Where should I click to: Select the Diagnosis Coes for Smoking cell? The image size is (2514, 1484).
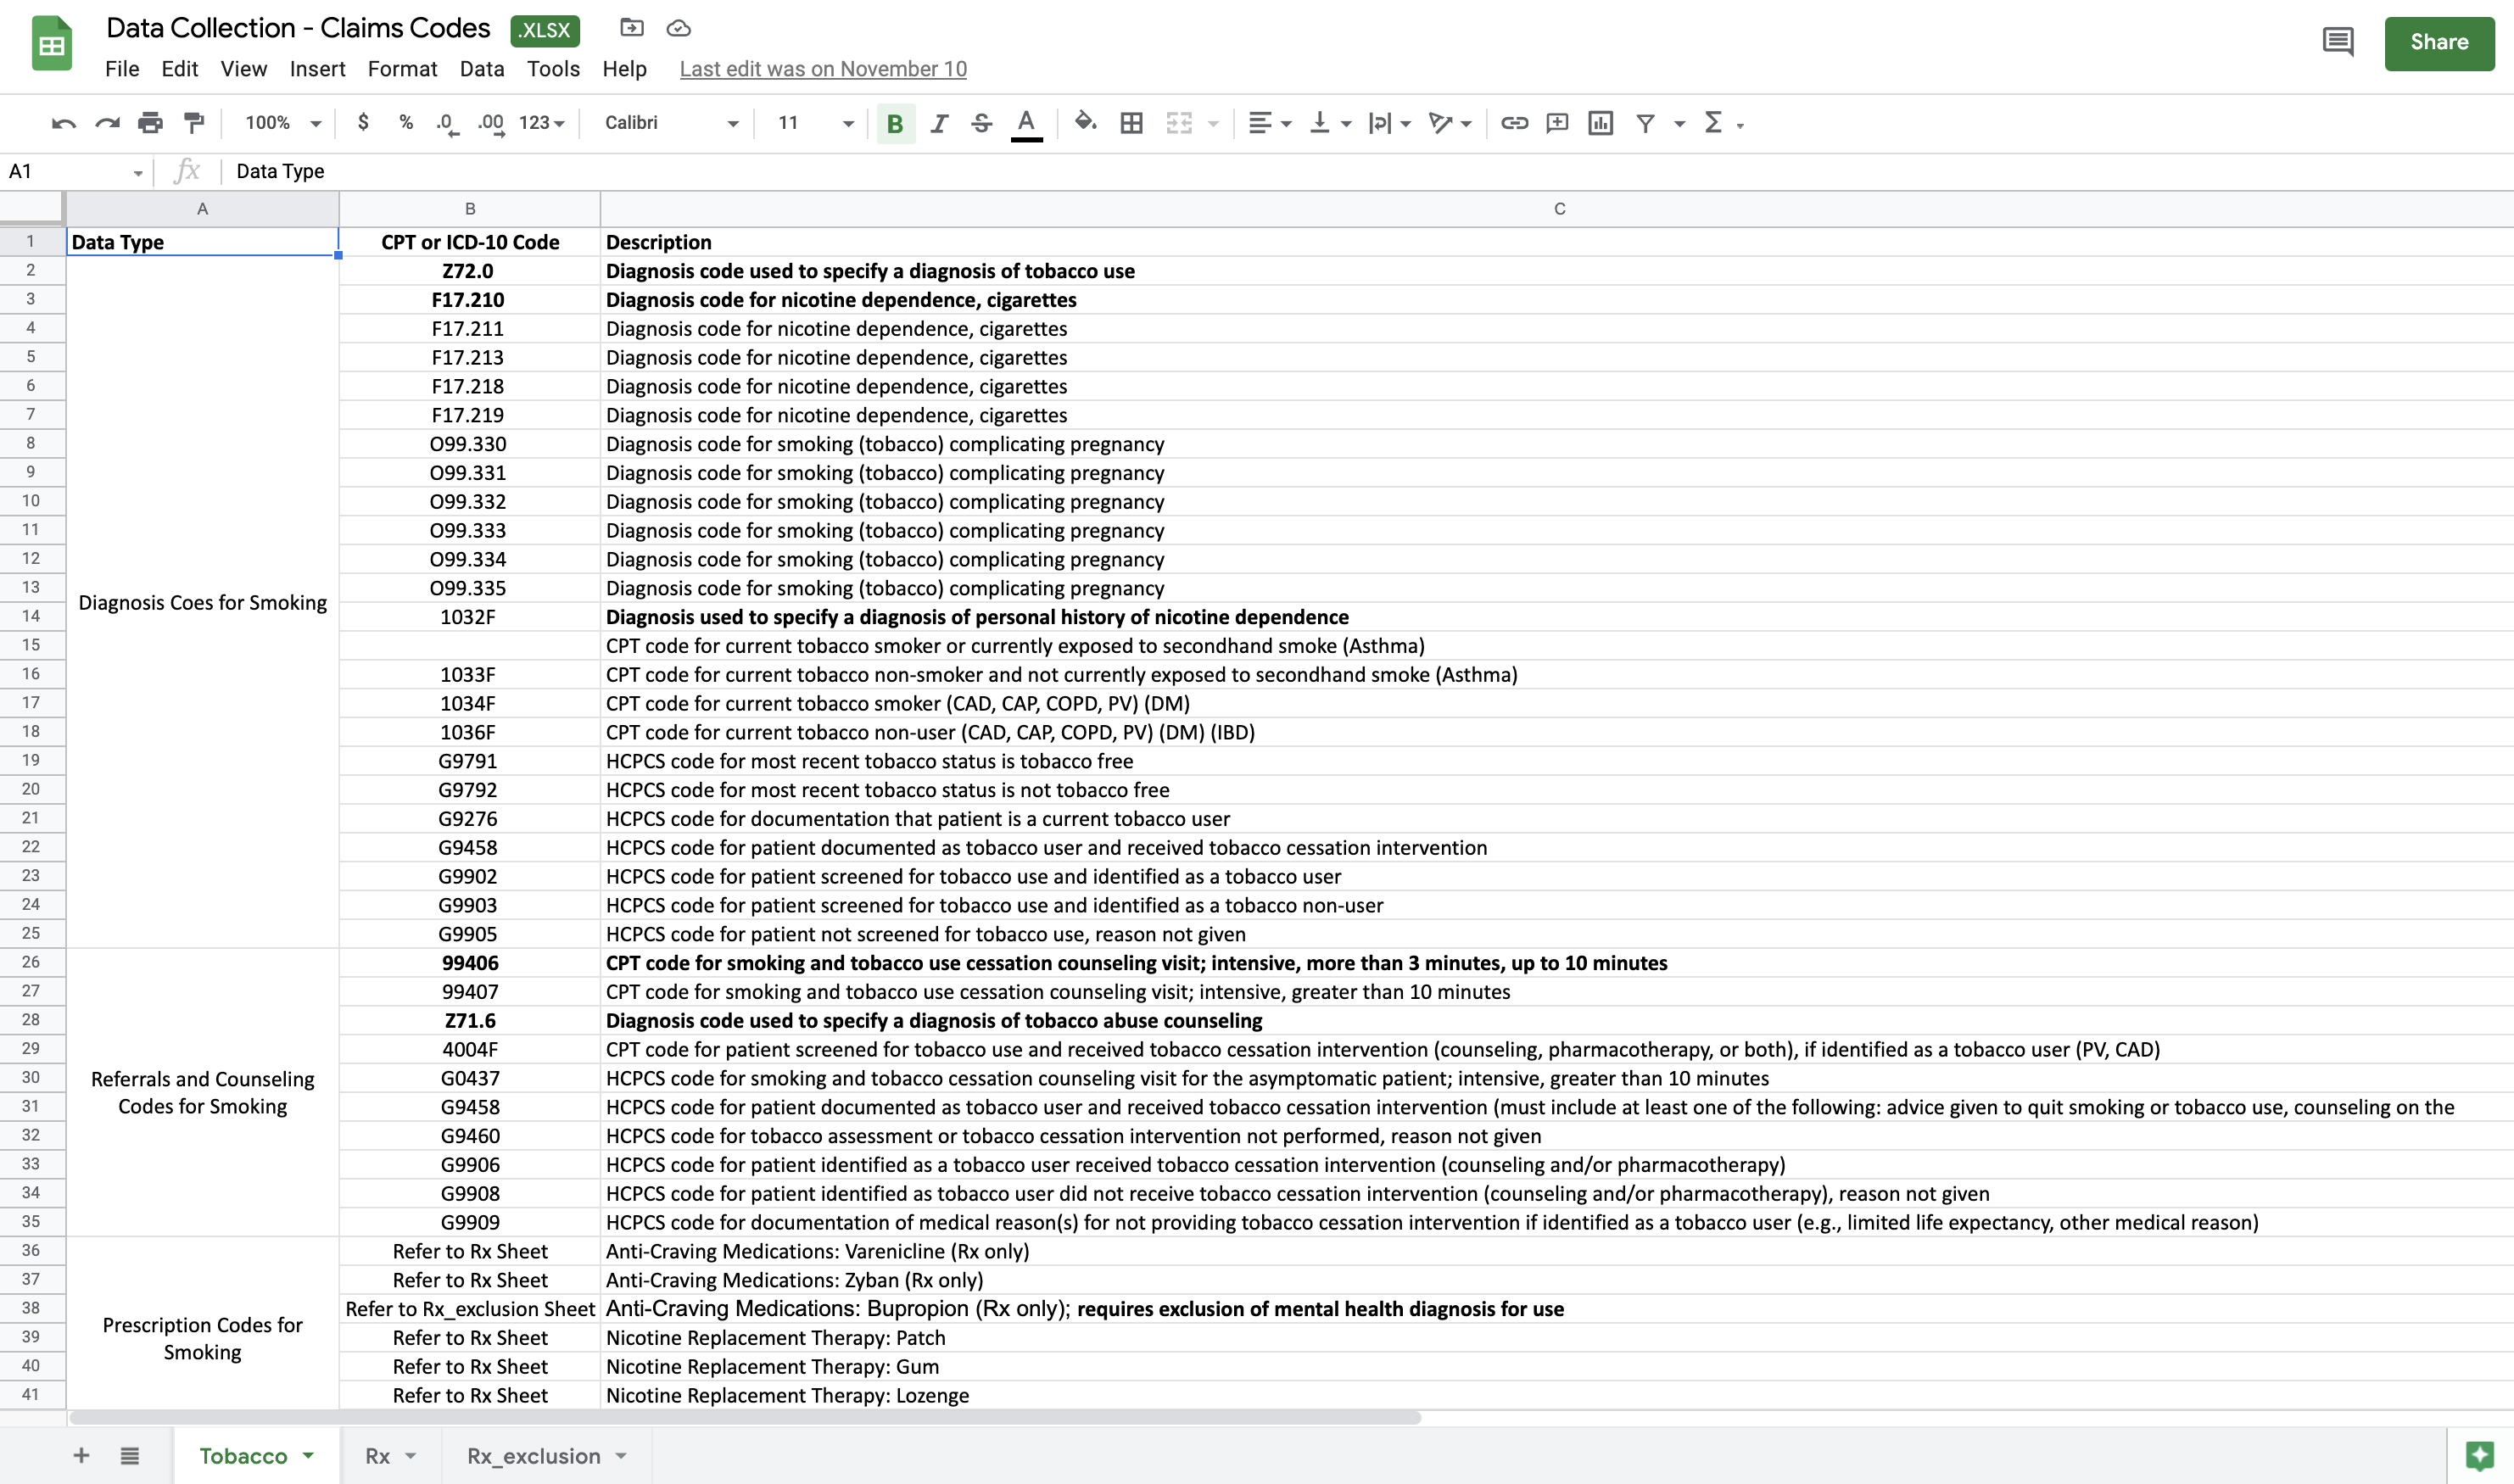203,602
